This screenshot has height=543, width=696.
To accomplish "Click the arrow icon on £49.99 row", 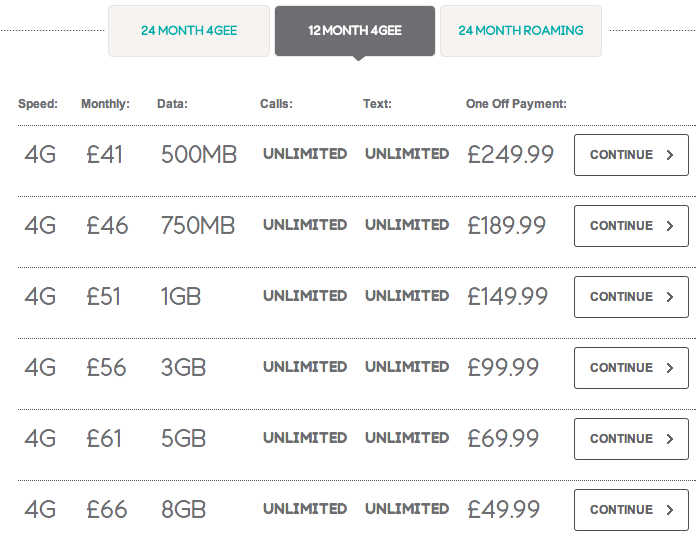I will tap(670, 510).
